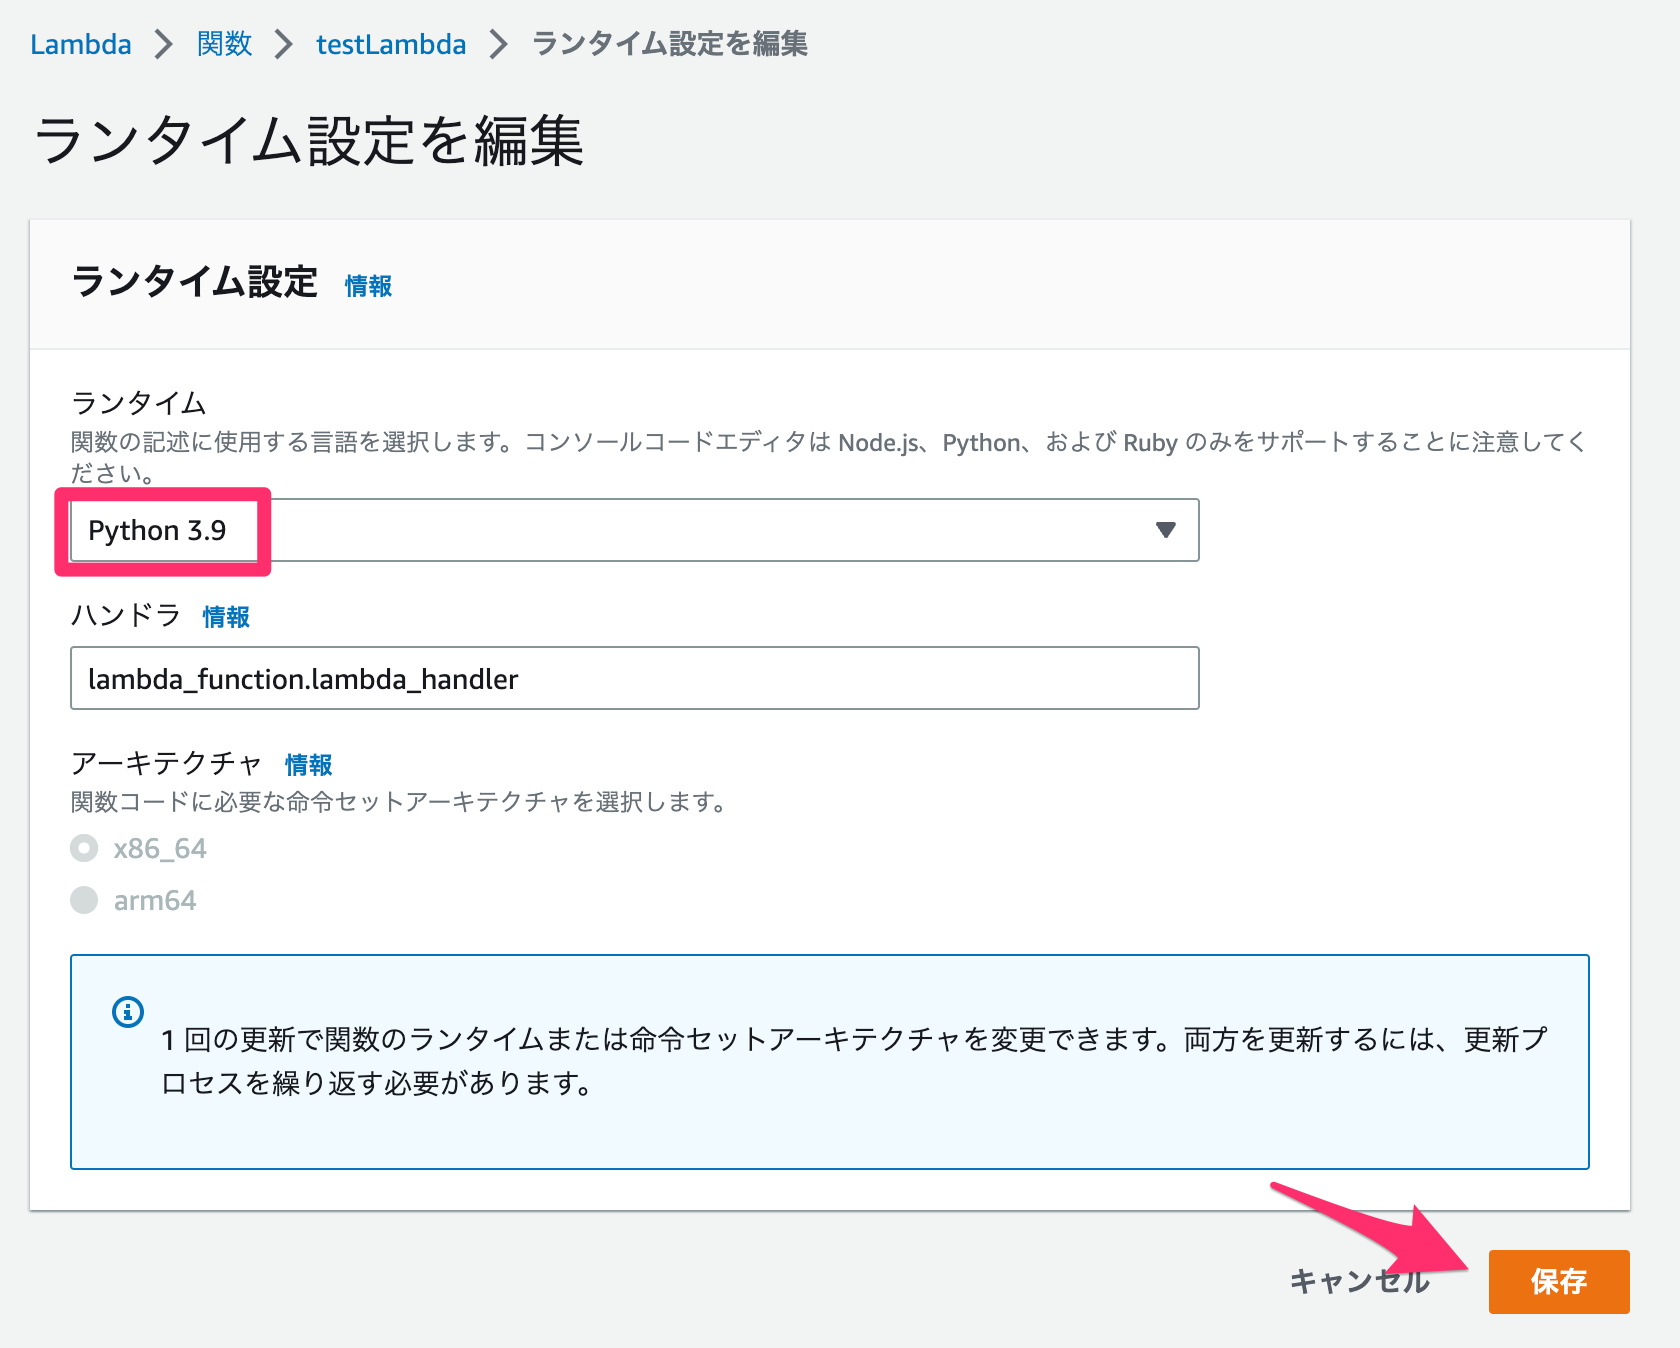Open 情報 link beside アーキテクチャ label
The image size is (1680, 1348).
tap(308, 766)
